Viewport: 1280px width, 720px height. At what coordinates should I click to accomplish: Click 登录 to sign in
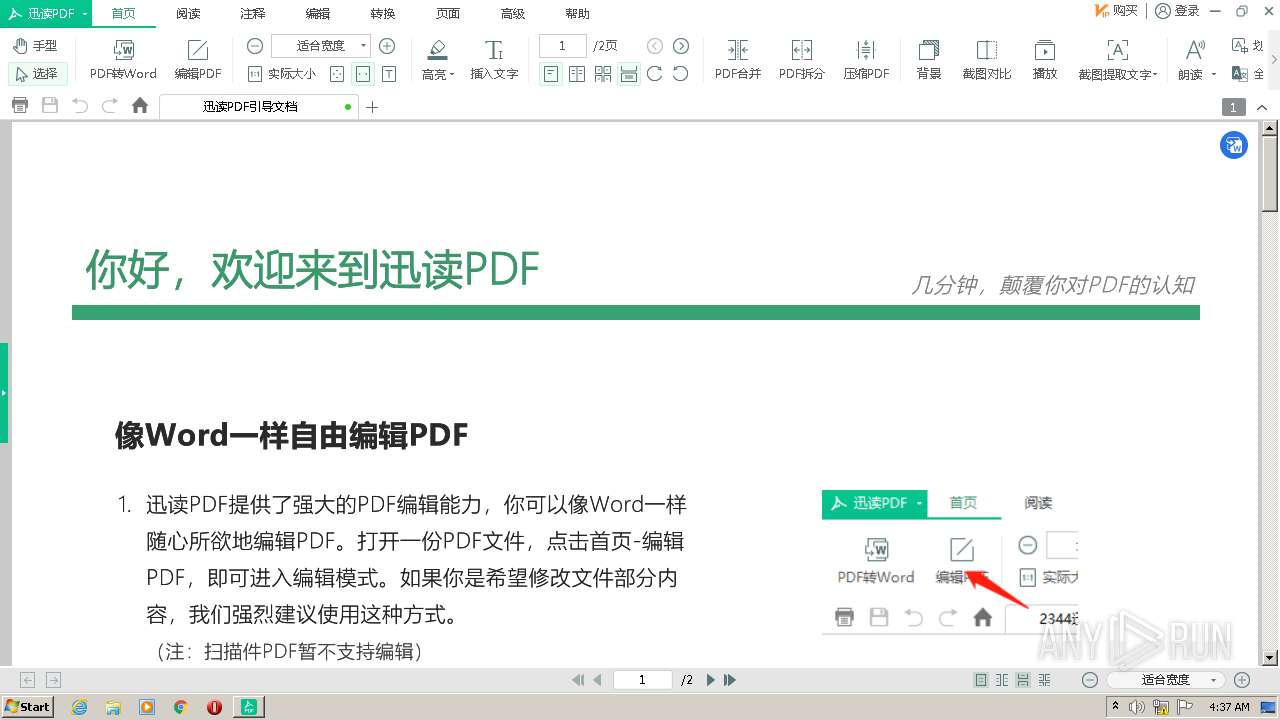click(1177, 11)
